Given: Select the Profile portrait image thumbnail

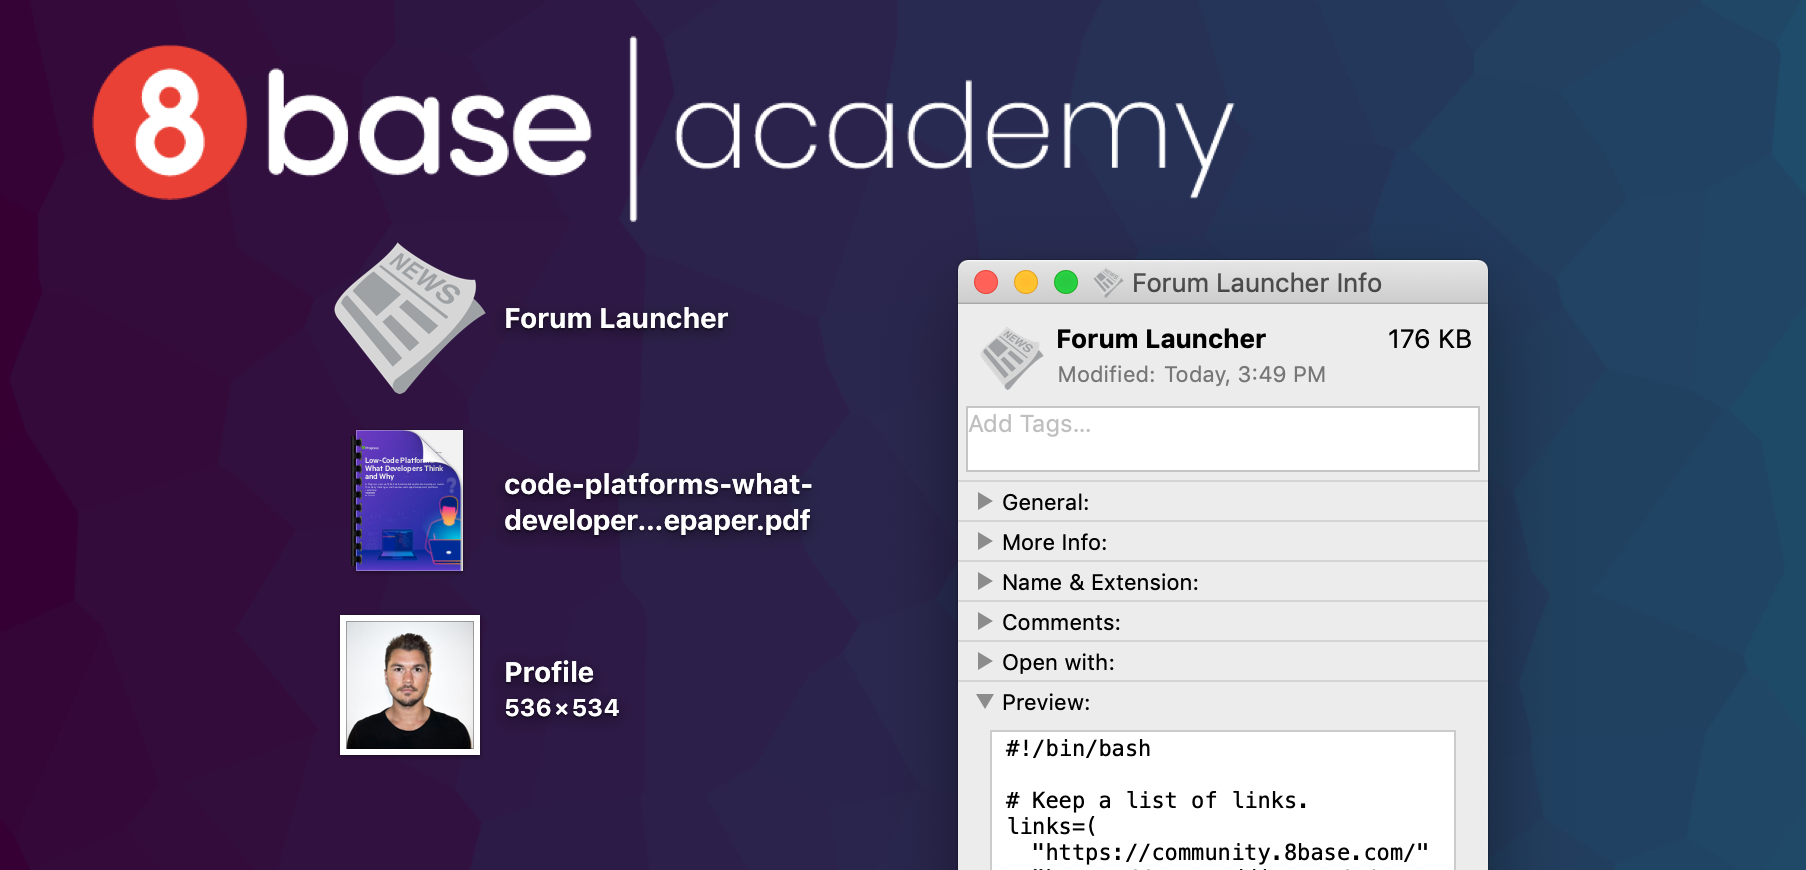Looking at the screenshot, I should coord(410,685).
